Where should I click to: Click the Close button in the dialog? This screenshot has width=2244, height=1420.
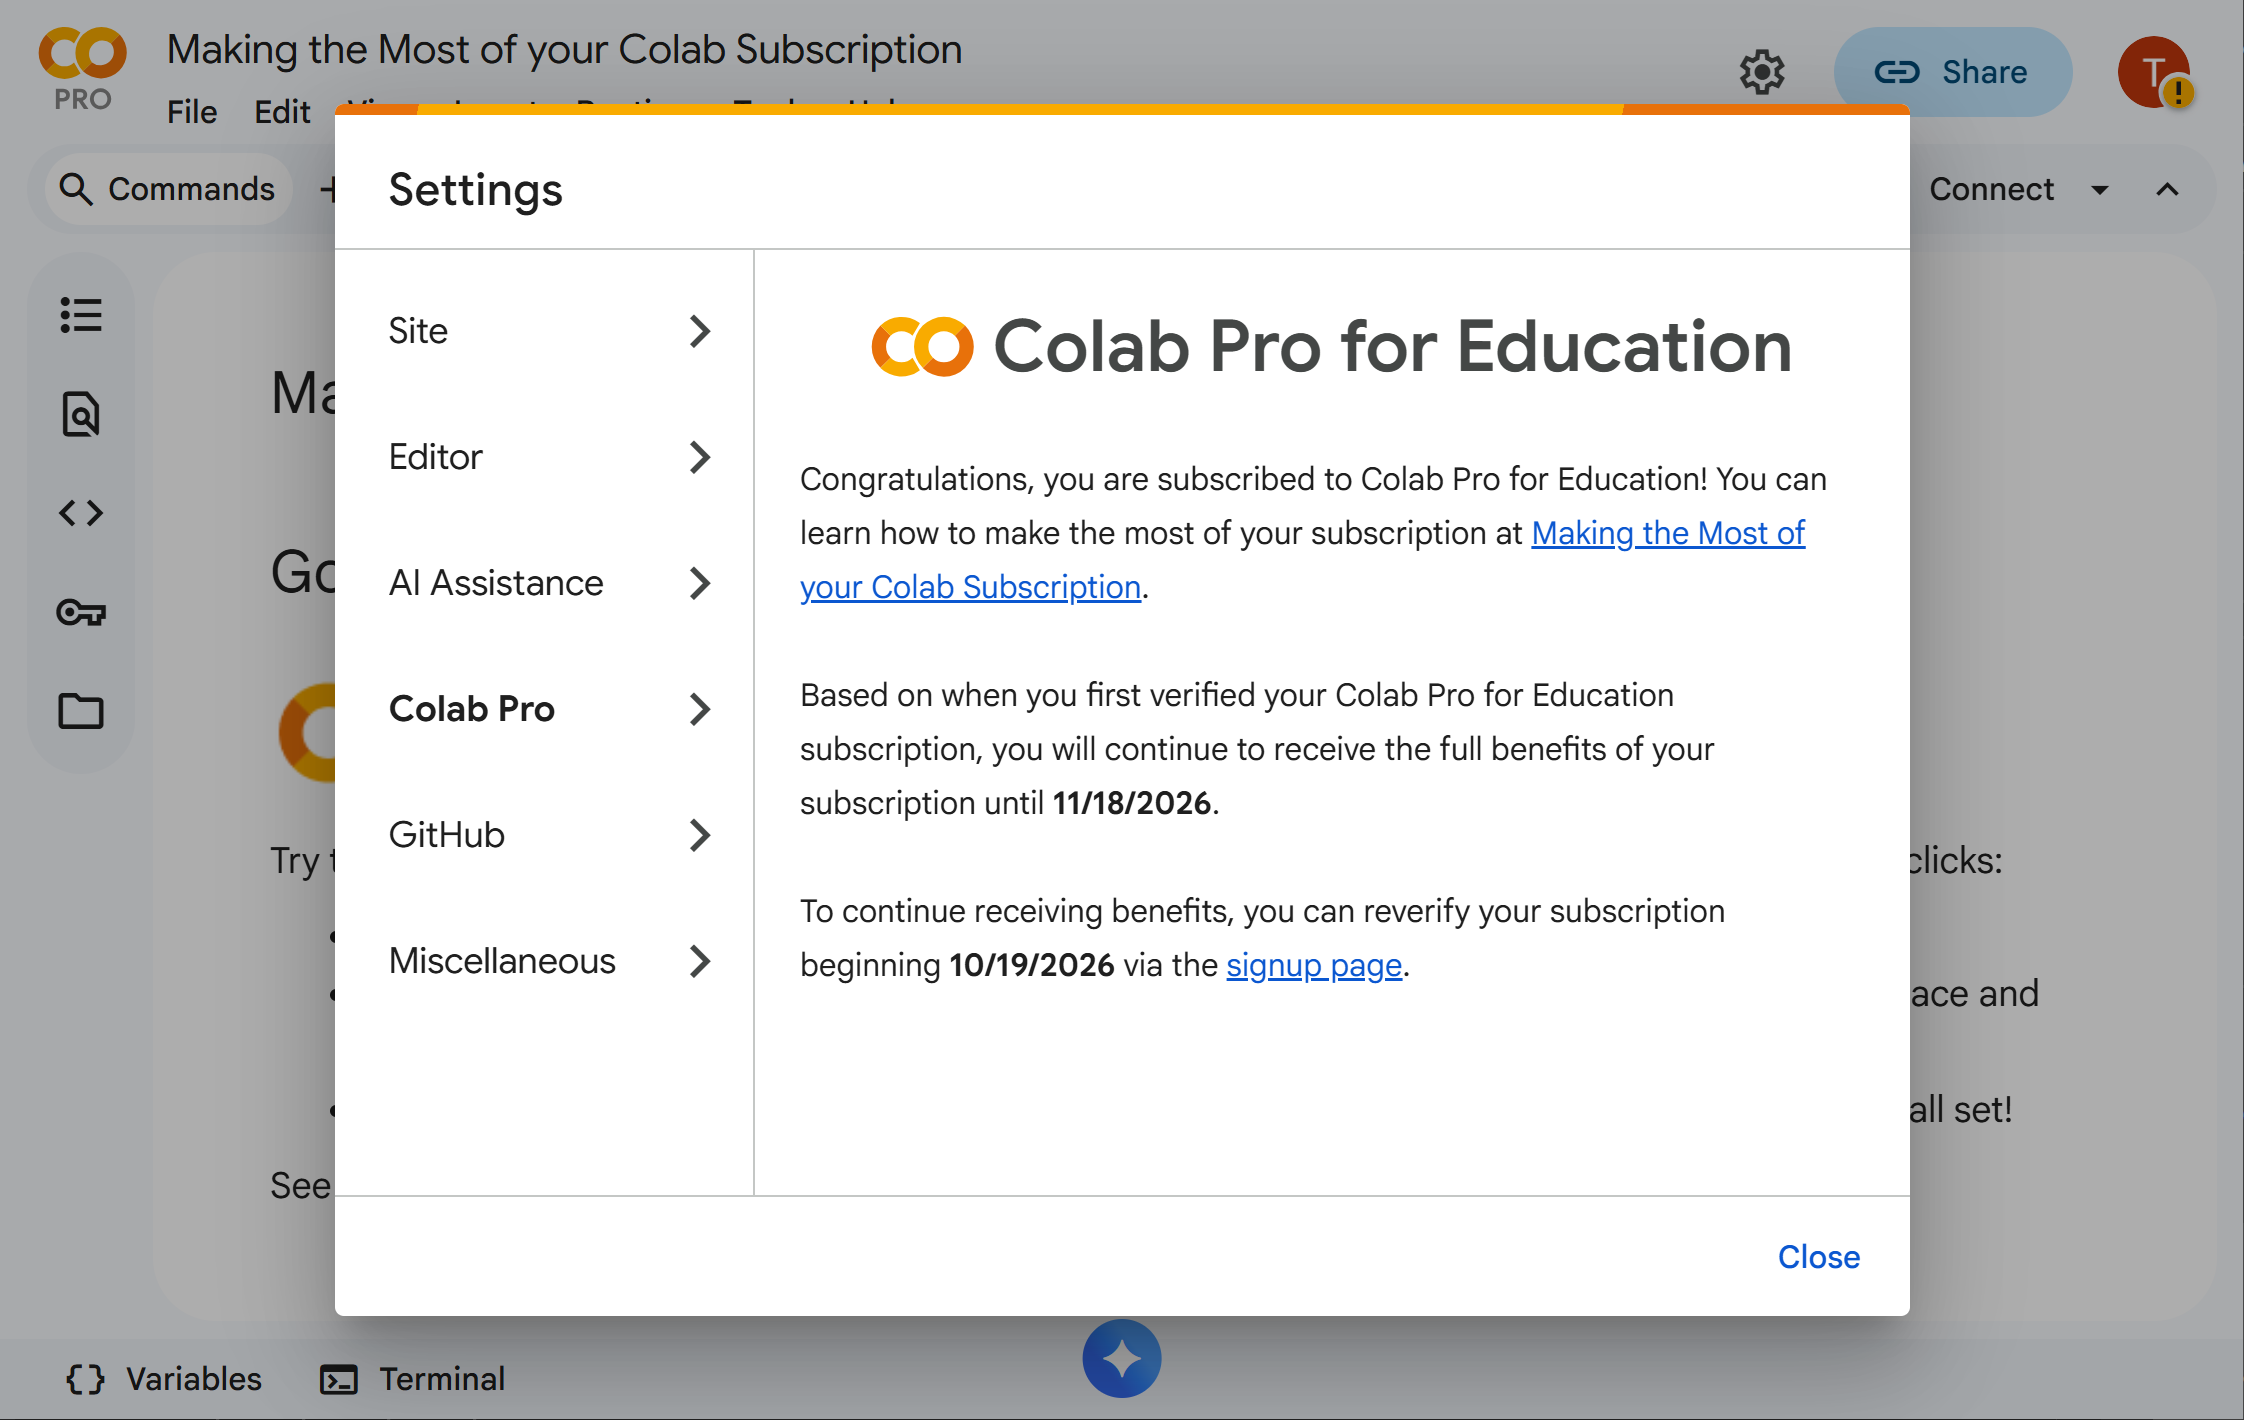[1818, 1257]
